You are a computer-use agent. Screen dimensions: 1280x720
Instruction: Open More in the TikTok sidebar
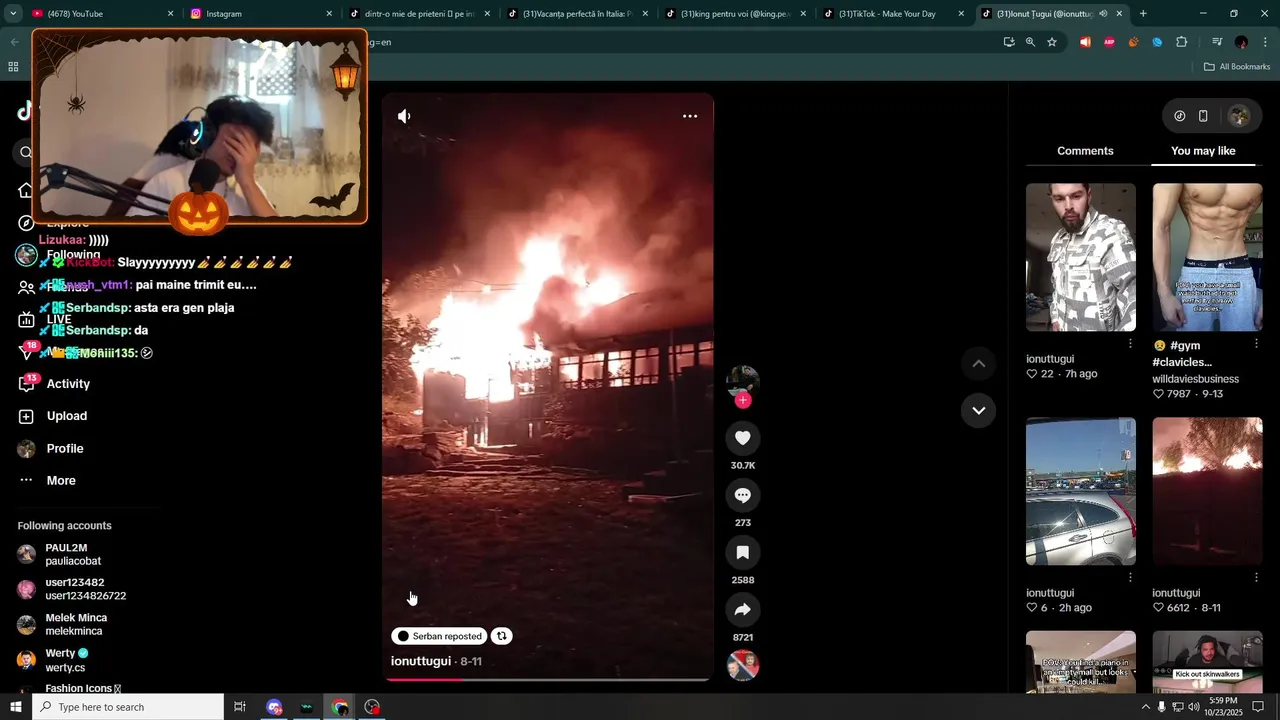click(60, 481)
